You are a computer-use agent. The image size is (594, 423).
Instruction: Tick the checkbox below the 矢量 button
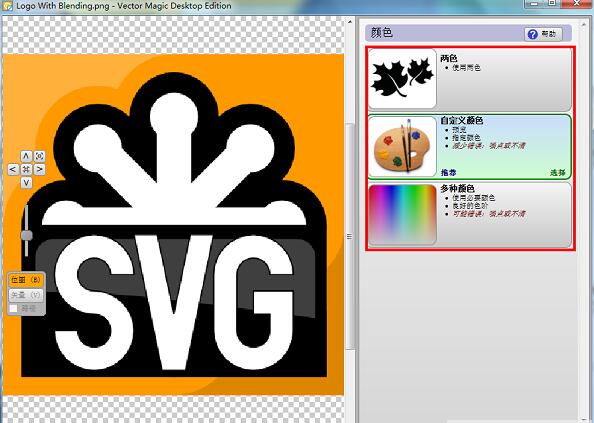[x=14, y=308]
